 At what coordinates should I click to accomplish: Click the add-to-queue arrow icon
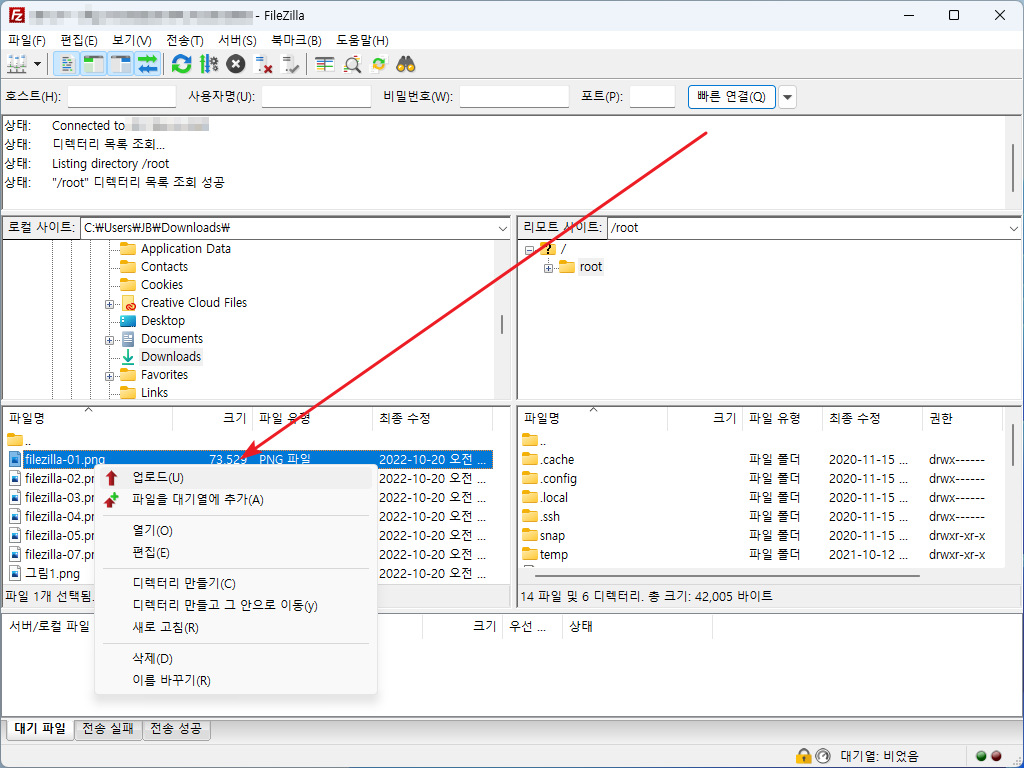point(112,500)
